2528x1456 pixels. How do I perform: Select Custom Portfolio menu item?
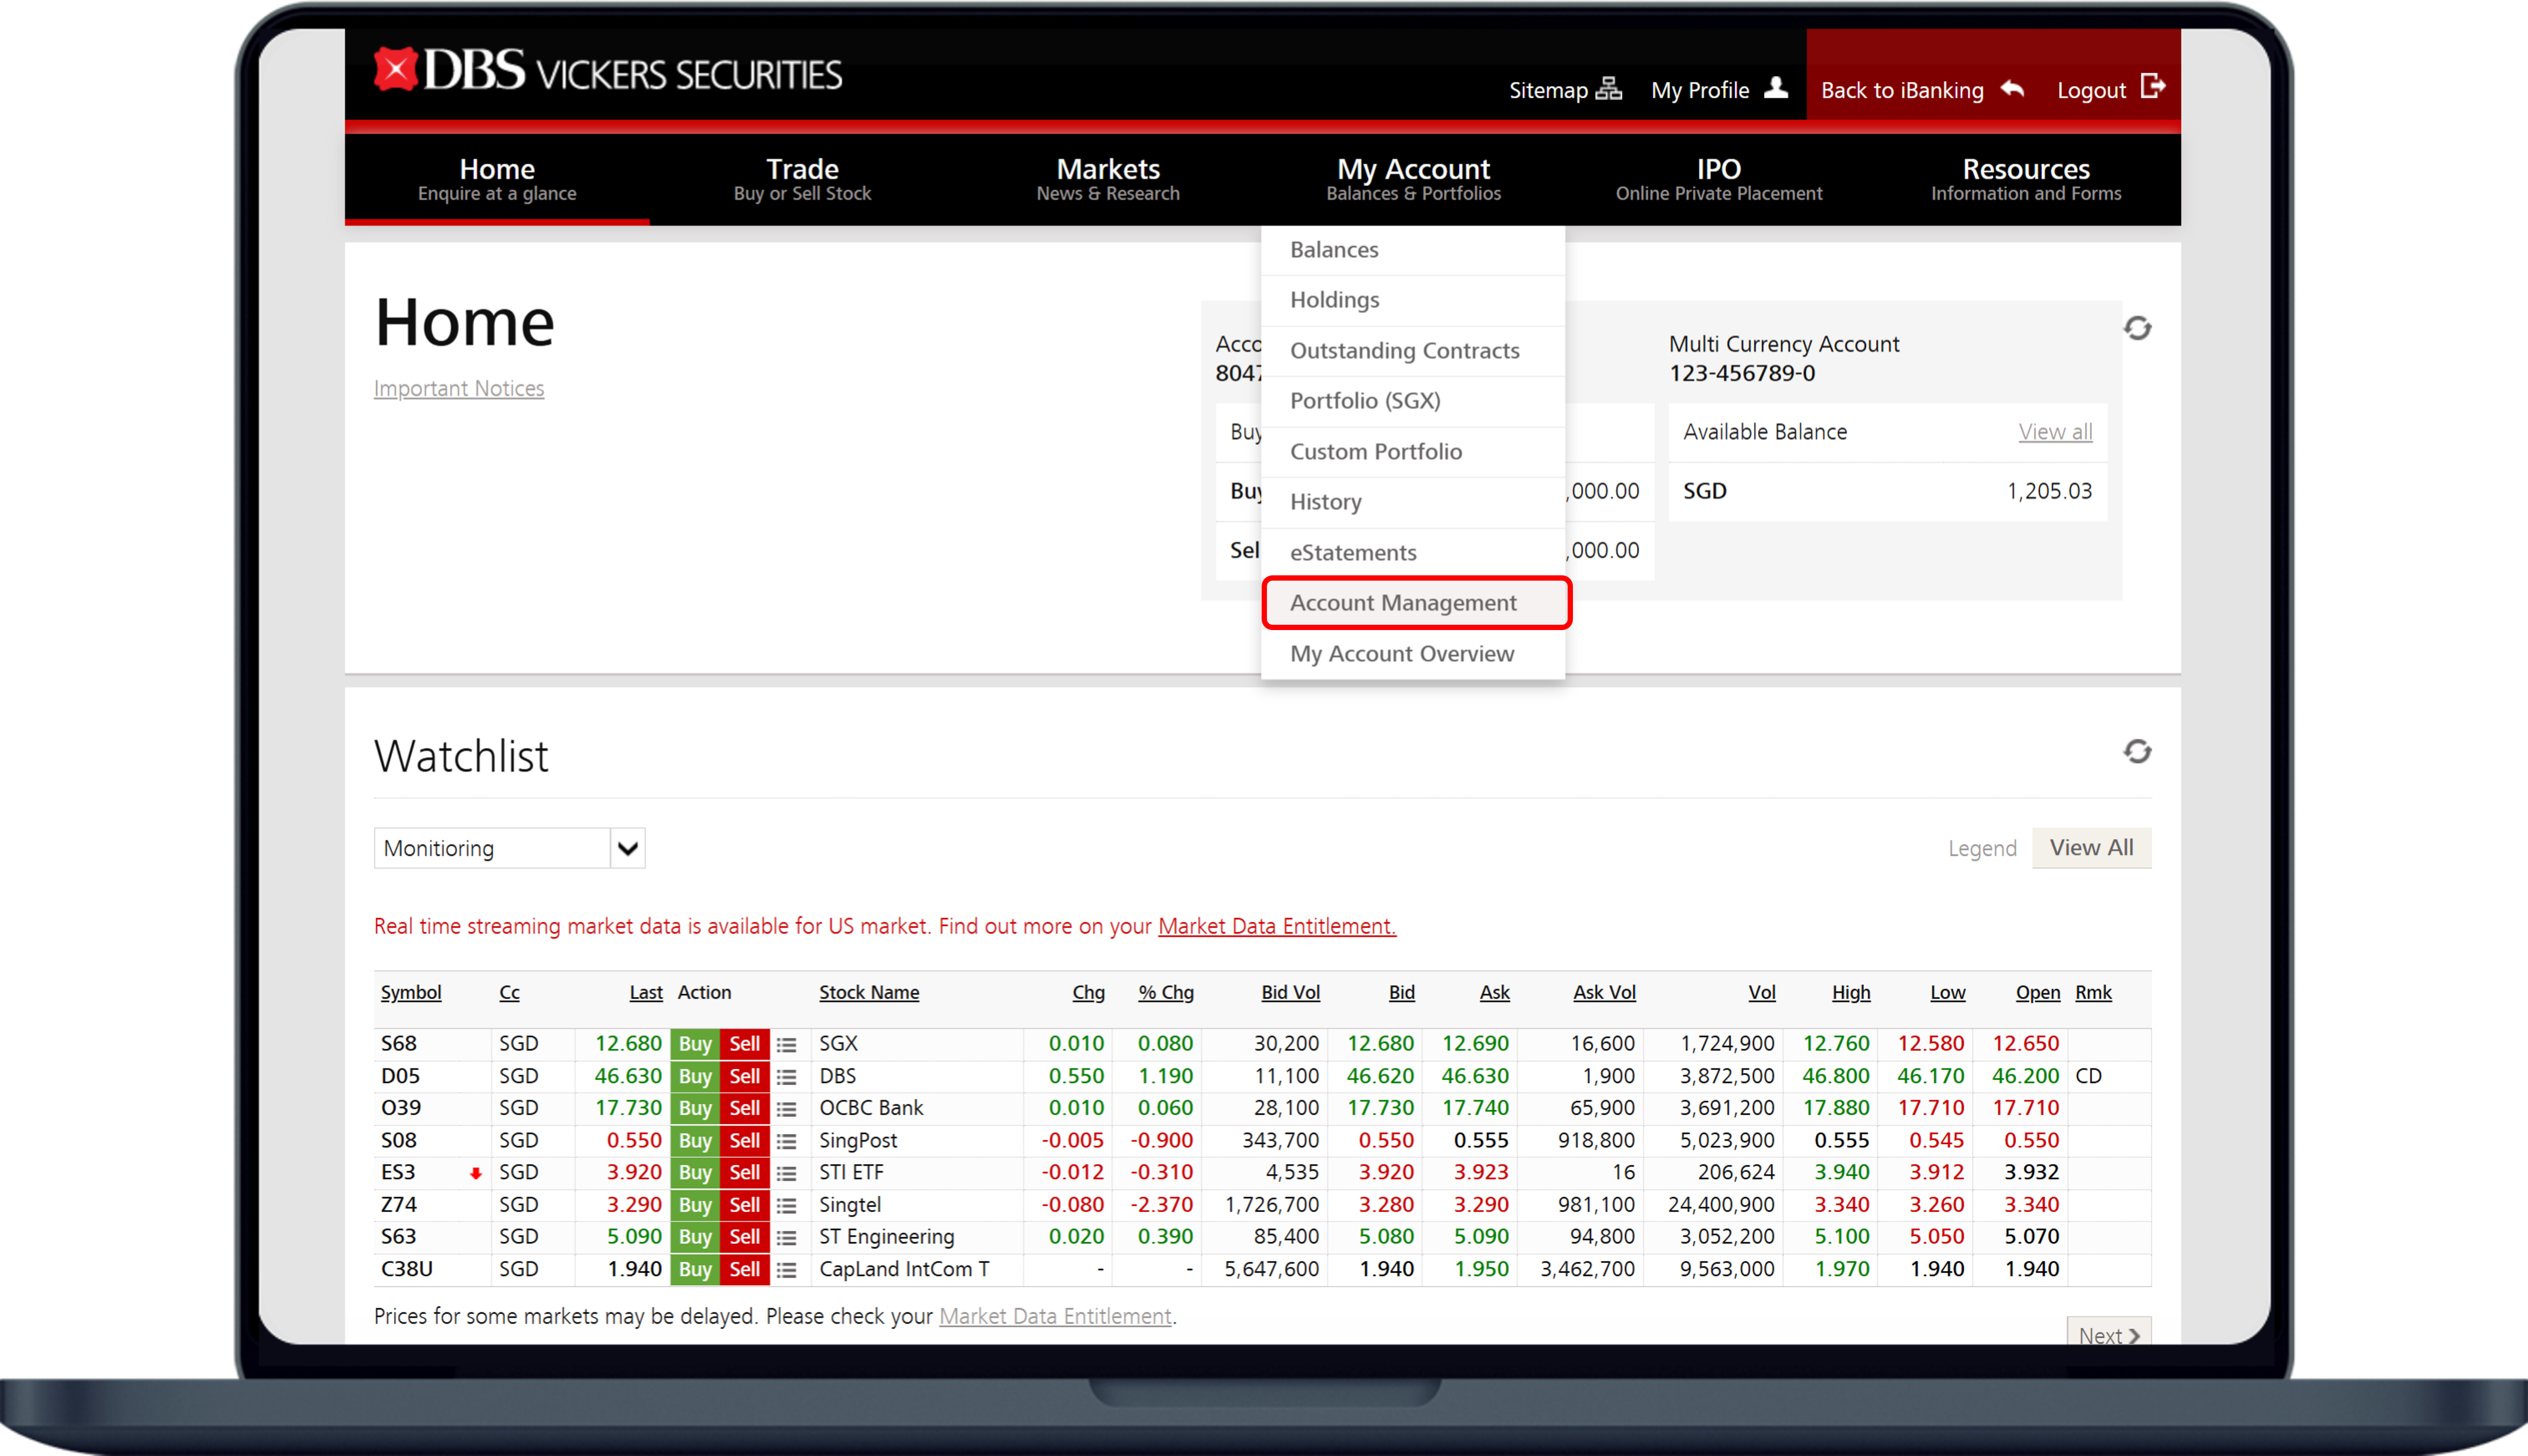tap(1413, 452)
